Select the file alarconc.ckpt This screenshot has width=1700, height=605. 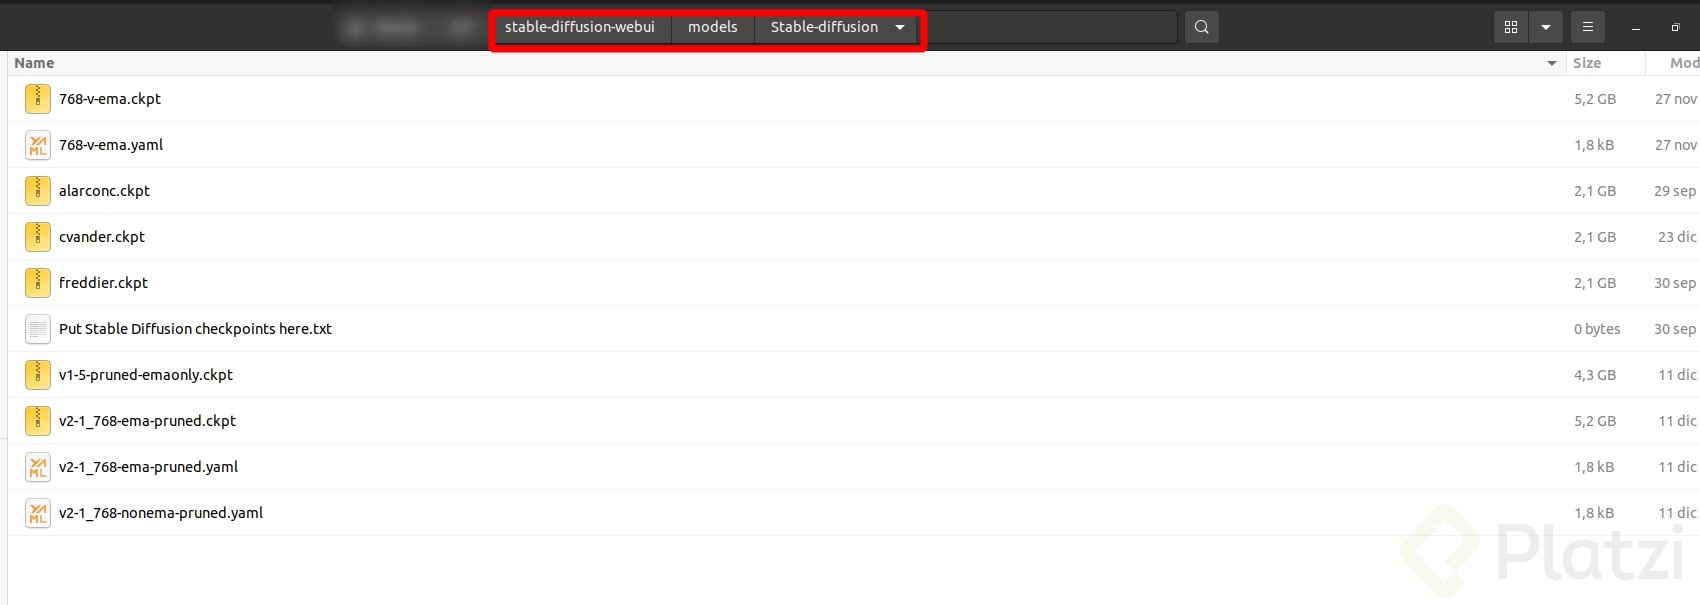coord(104,191)
